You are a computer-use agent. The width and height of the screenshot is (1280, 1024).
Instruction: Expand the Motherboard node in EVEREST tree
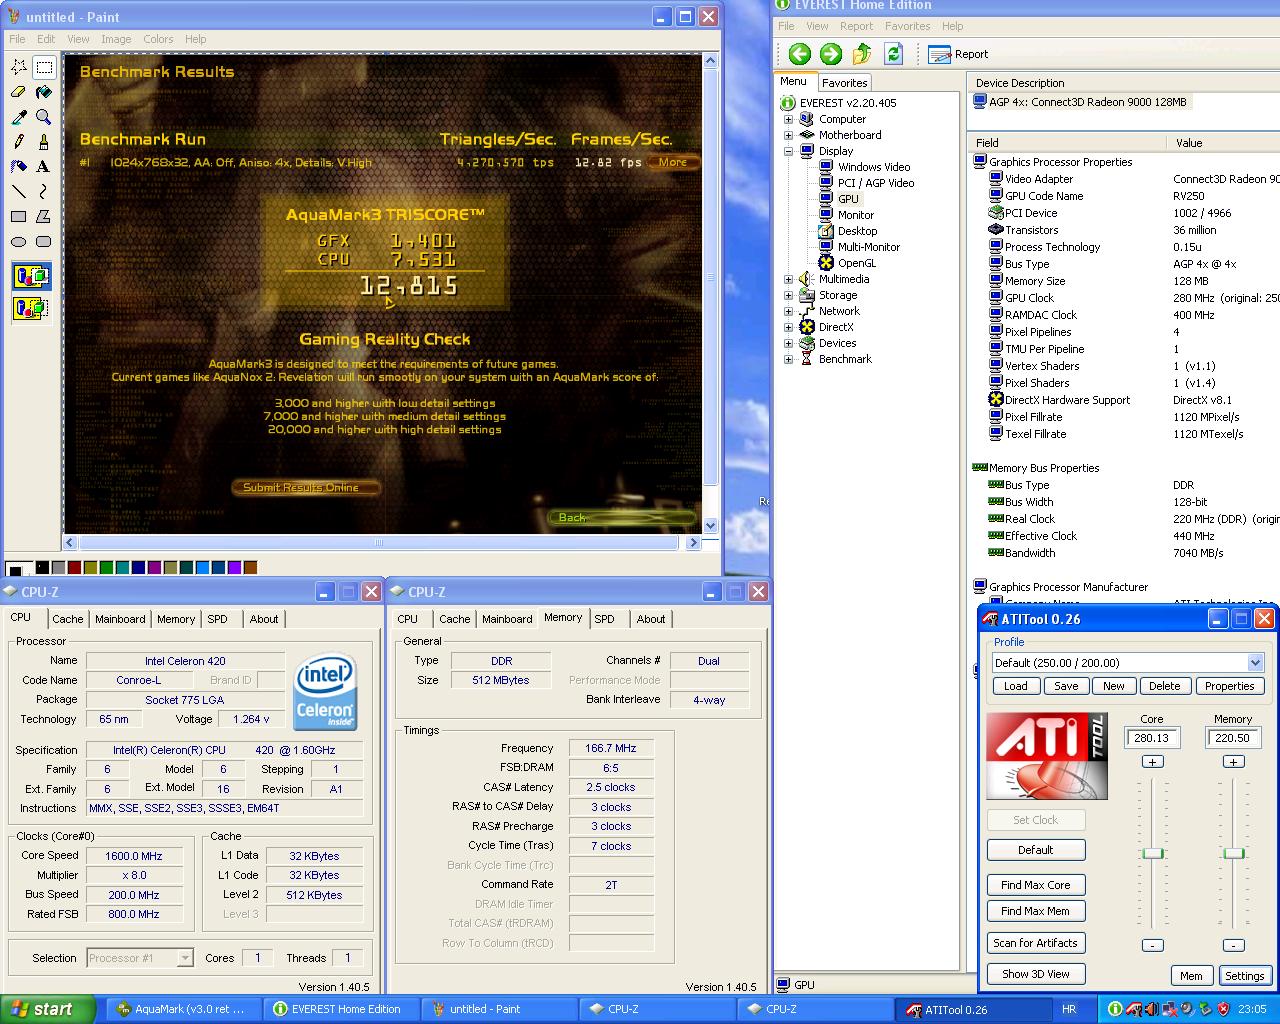coord(789,135)
